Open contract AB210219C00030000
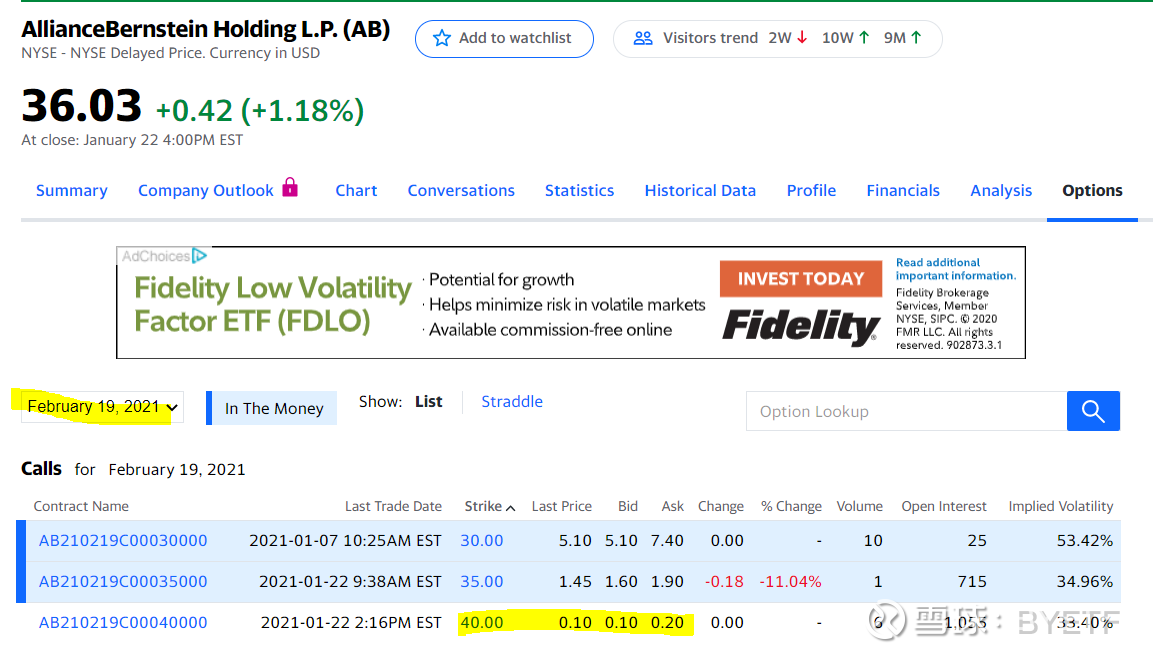Viewport: 1153px width, 657px height. (123, 541)
